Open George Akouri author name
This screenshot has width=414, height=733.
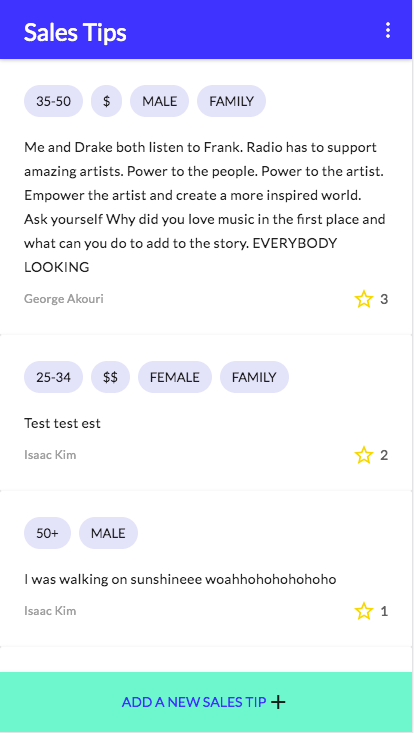[x=64, y=299]
